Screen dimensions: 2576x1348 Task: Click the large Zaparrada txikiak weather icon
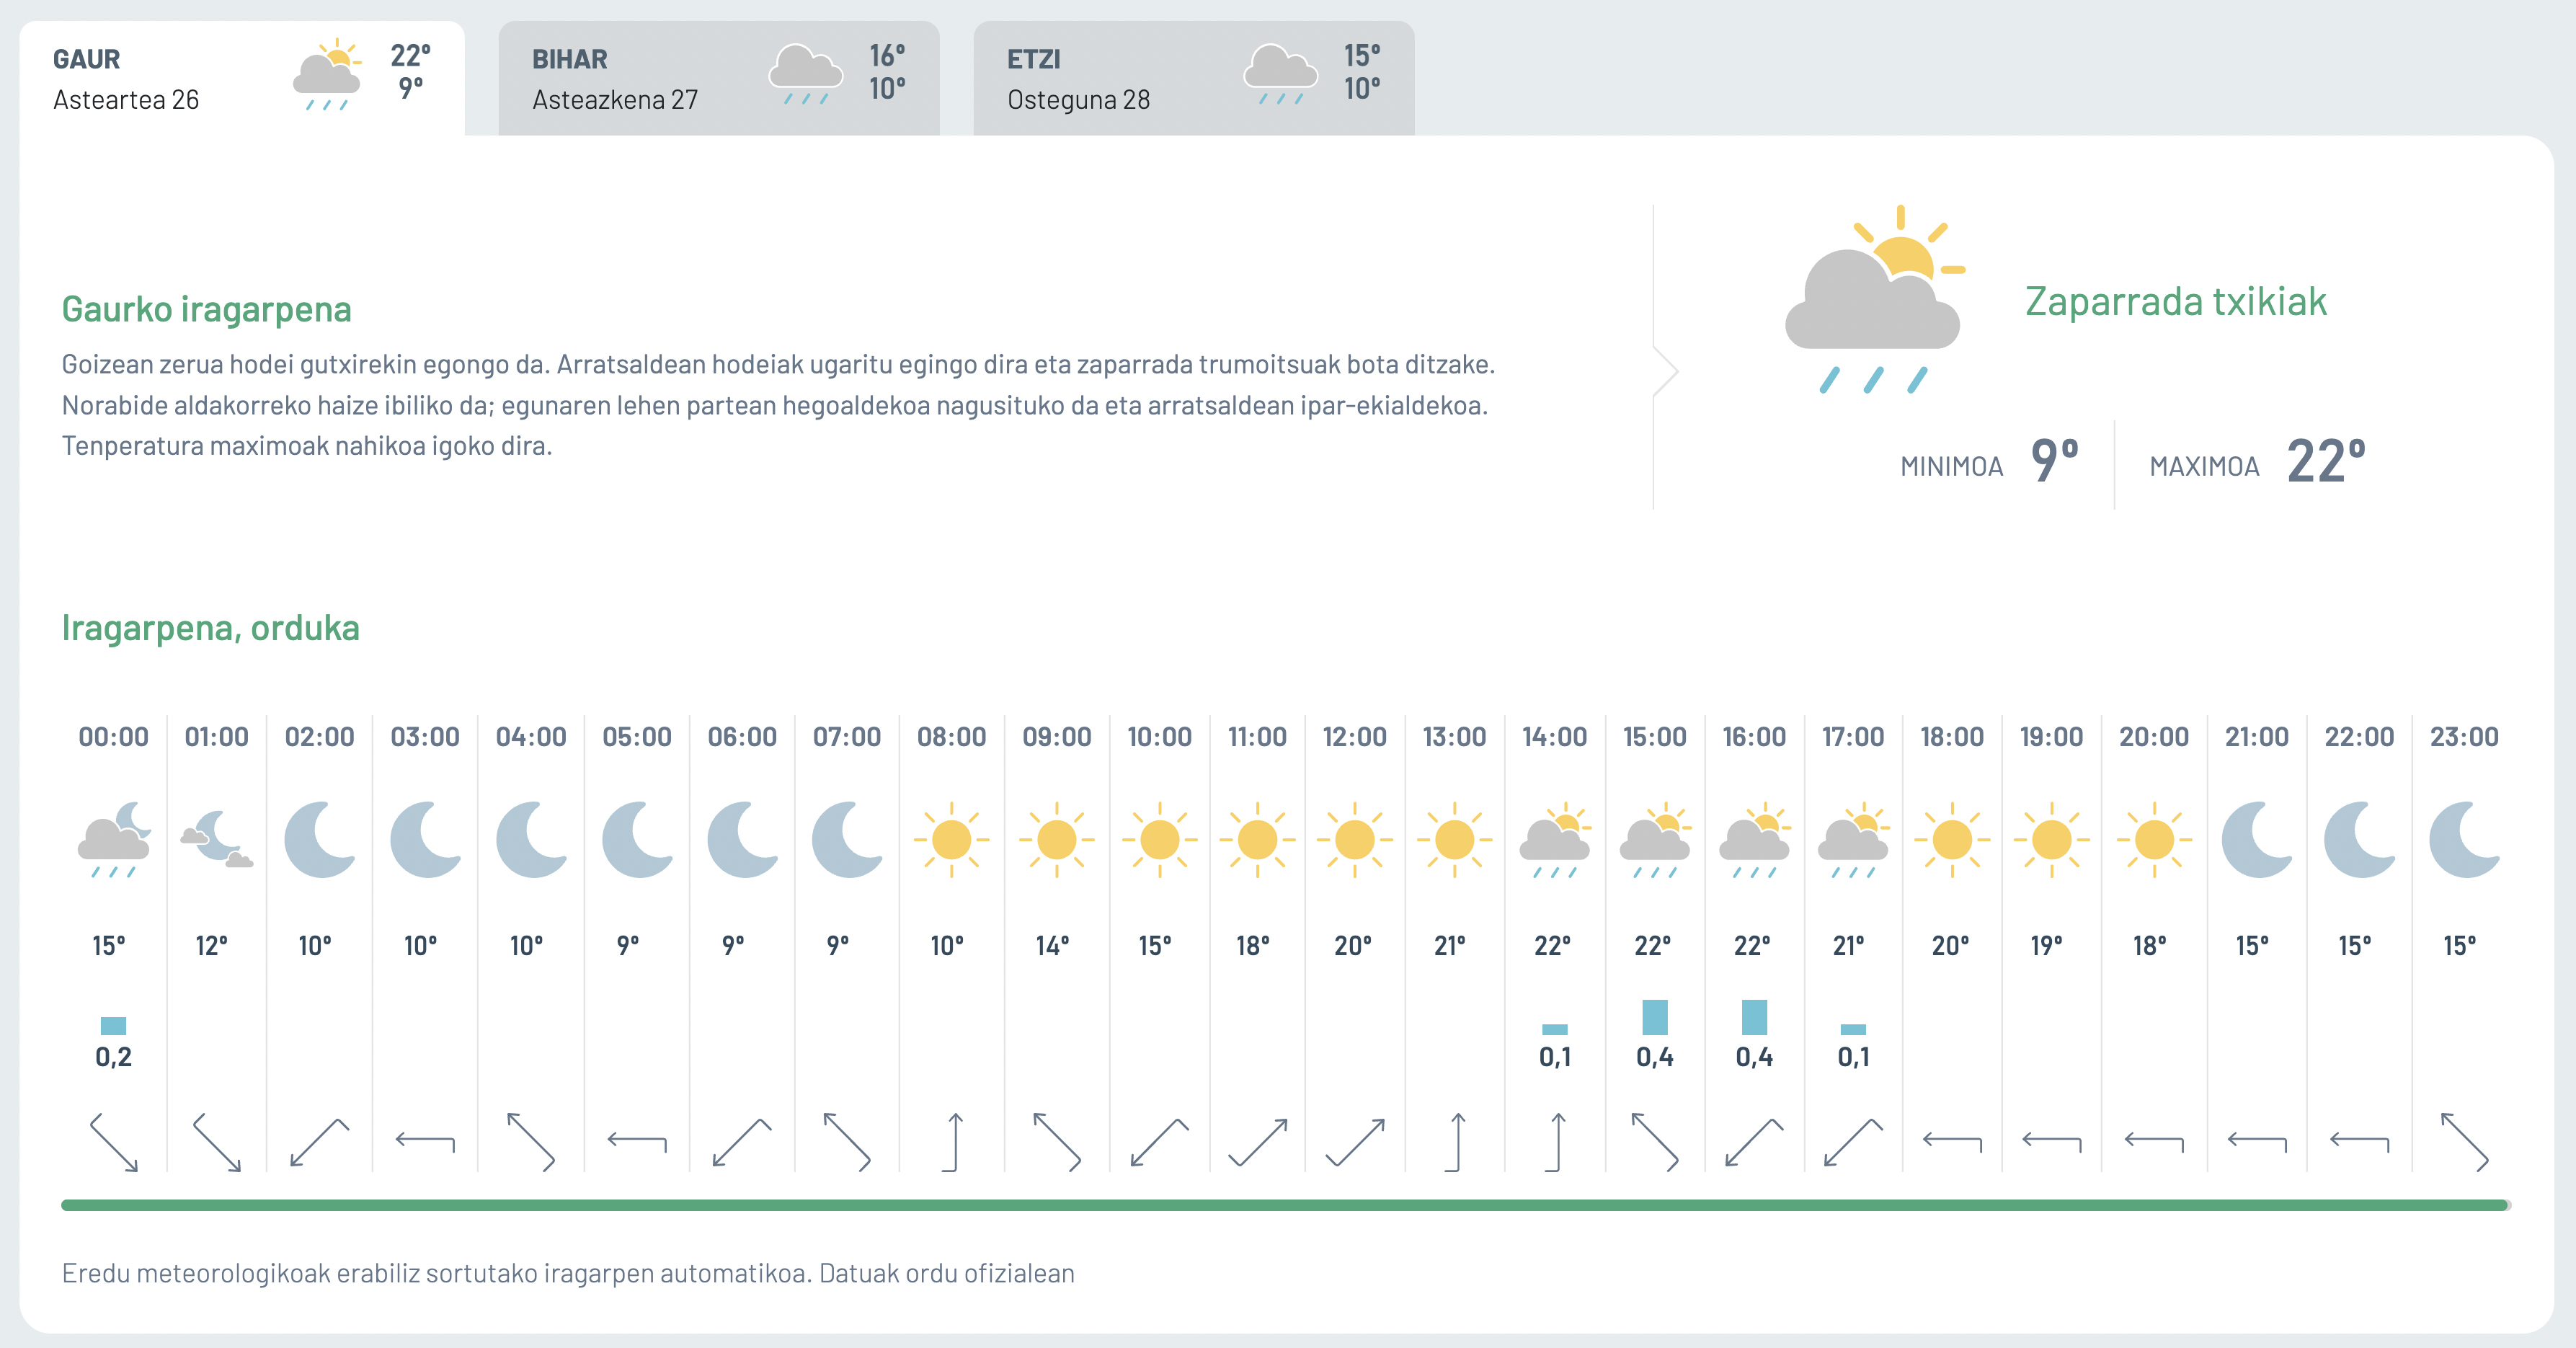pos(1875,299)
